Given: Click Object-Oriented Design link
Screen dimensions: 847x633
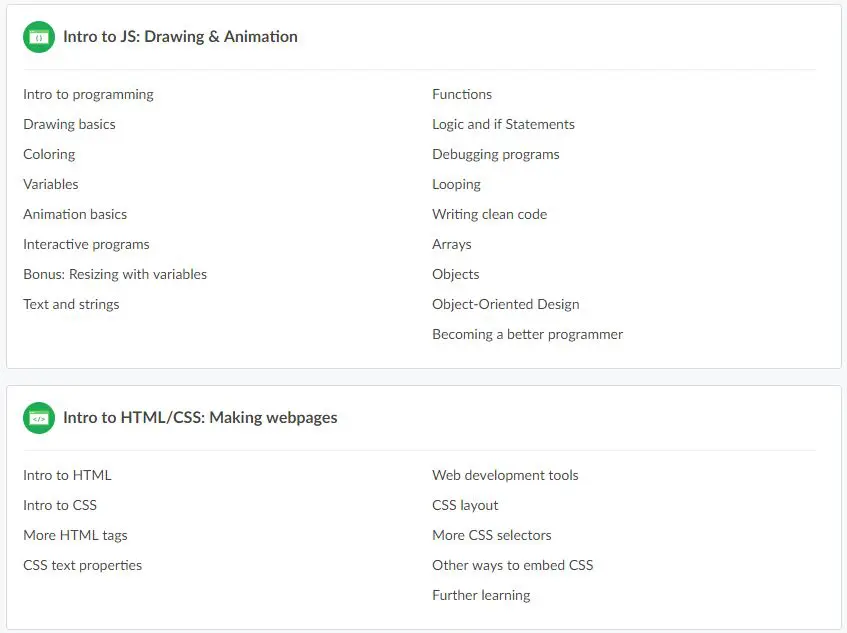Looking at the screenshot, I should (x=505, y=305).
